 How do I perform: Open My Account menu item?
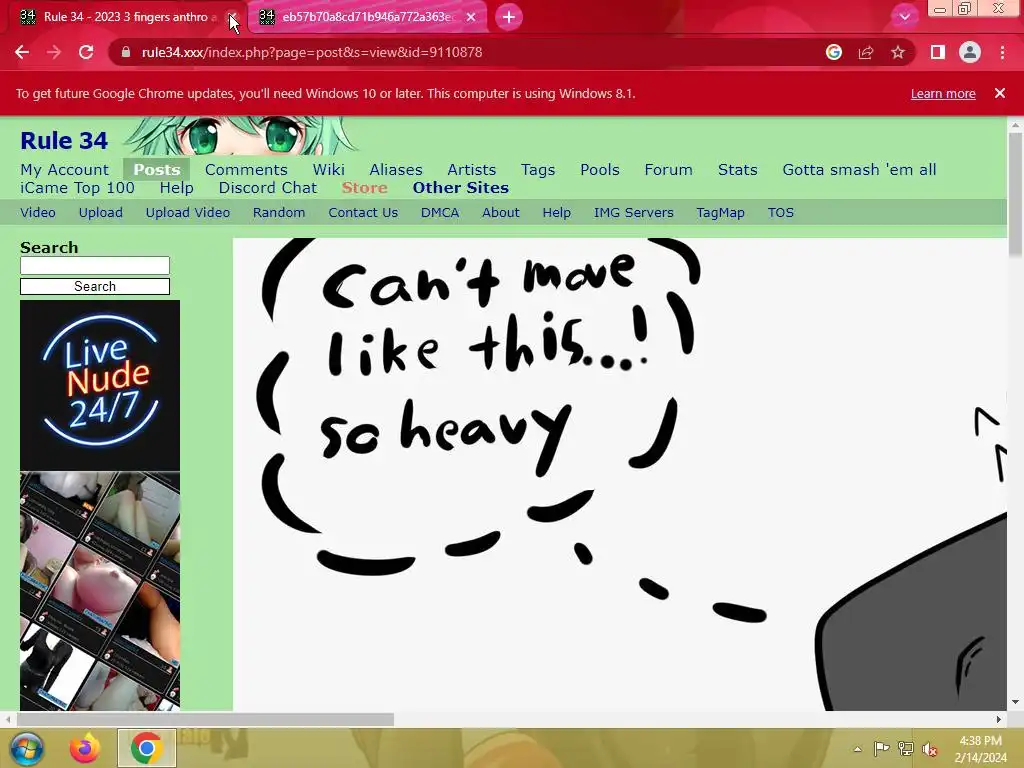coord(65,170)
